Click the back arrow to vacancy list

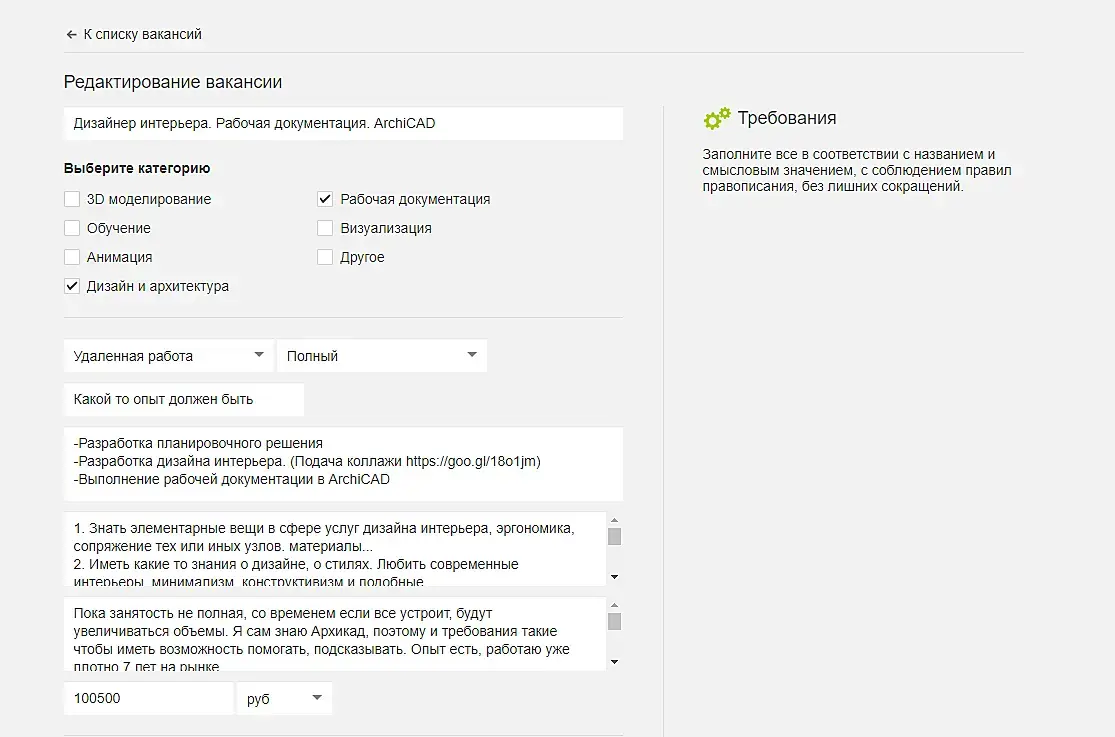(71, 35)
